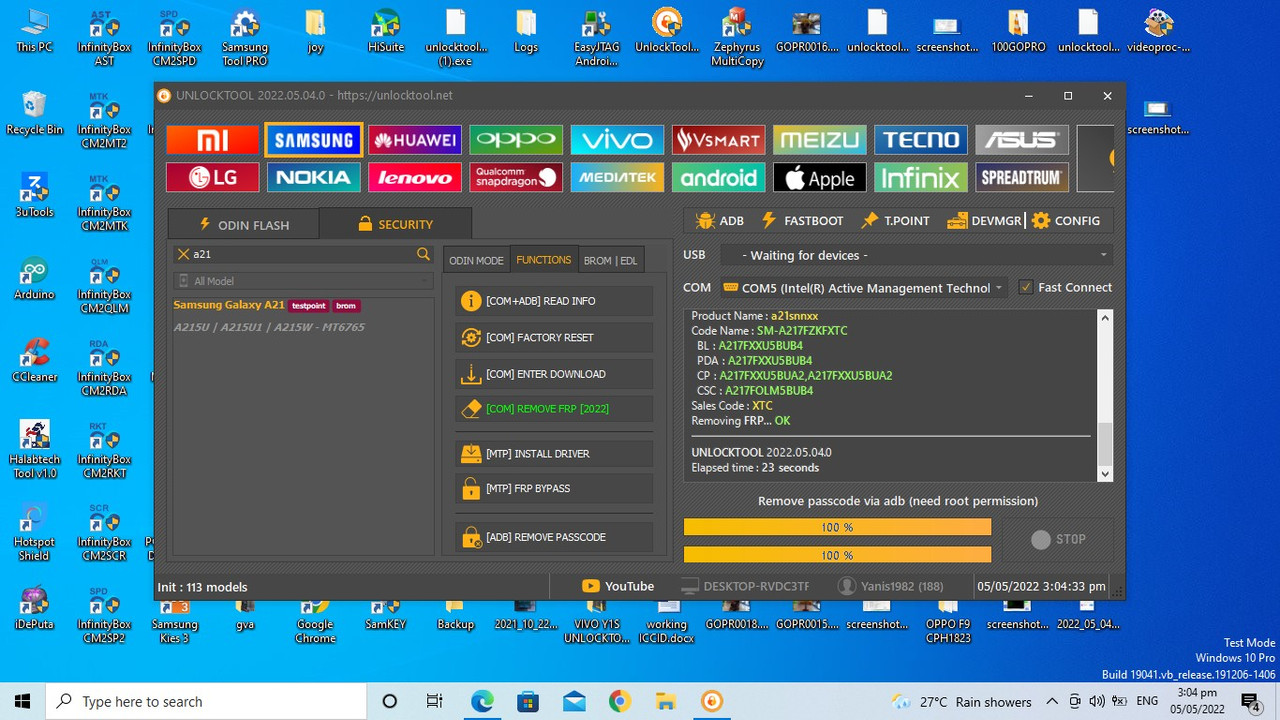Open the Qualcomm Snapdragon tile

click(x=516, y=178)
